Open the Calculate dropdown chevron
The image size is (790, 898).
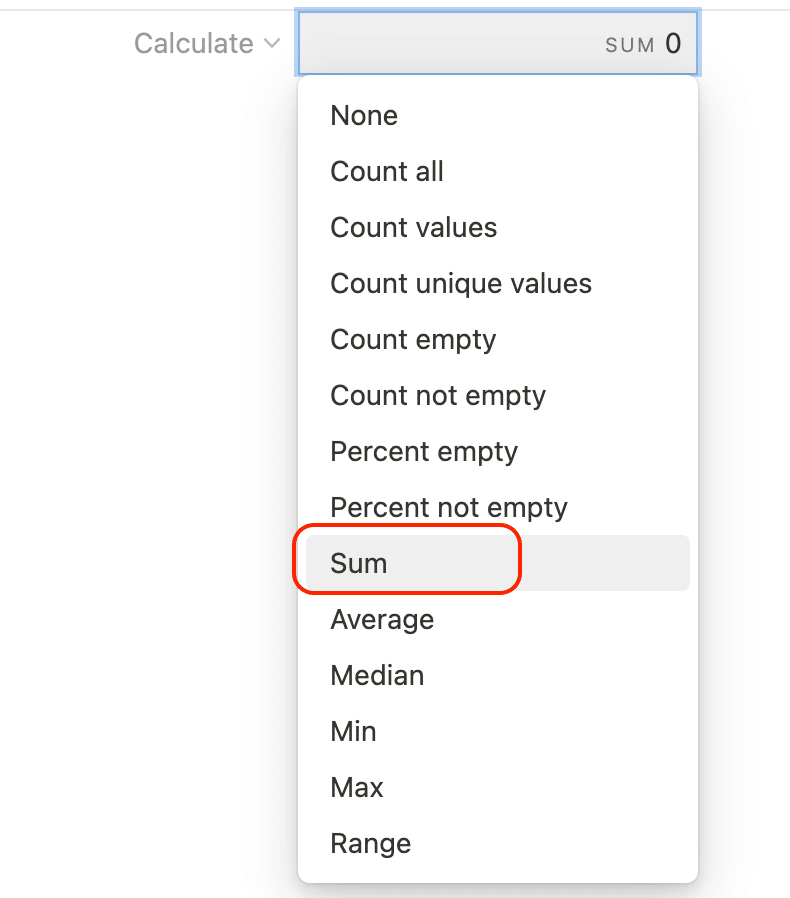click(x=272, y=44)
